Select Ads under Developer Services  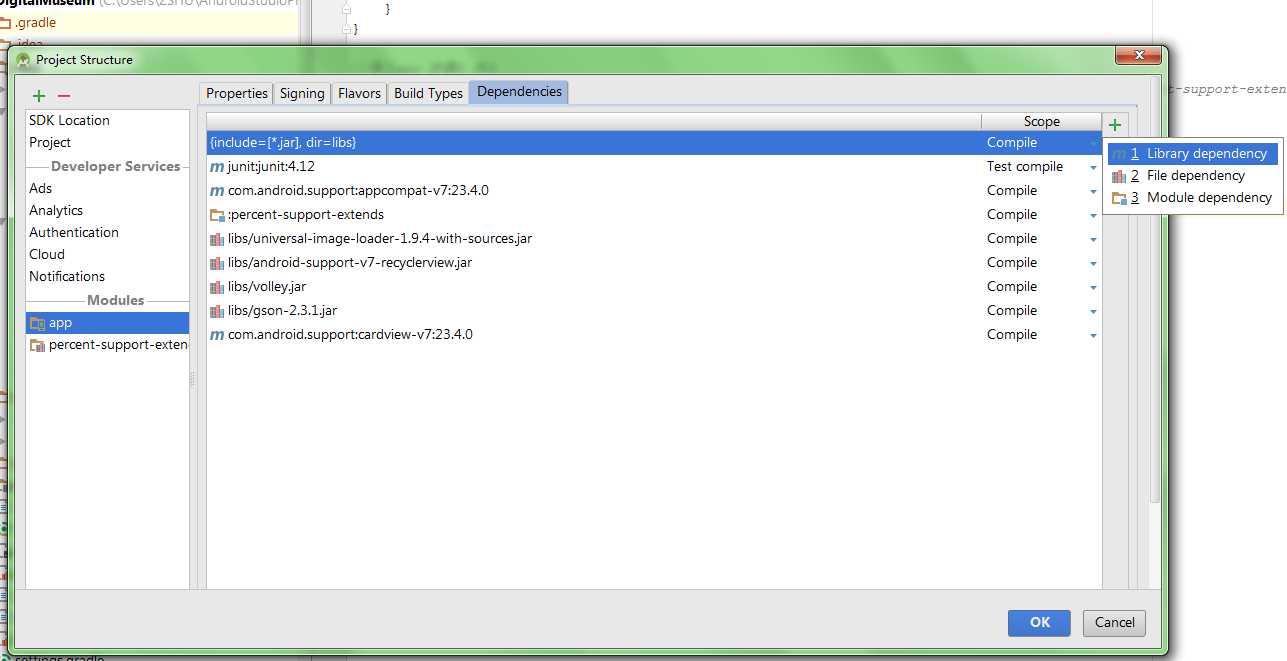point(41,188)
